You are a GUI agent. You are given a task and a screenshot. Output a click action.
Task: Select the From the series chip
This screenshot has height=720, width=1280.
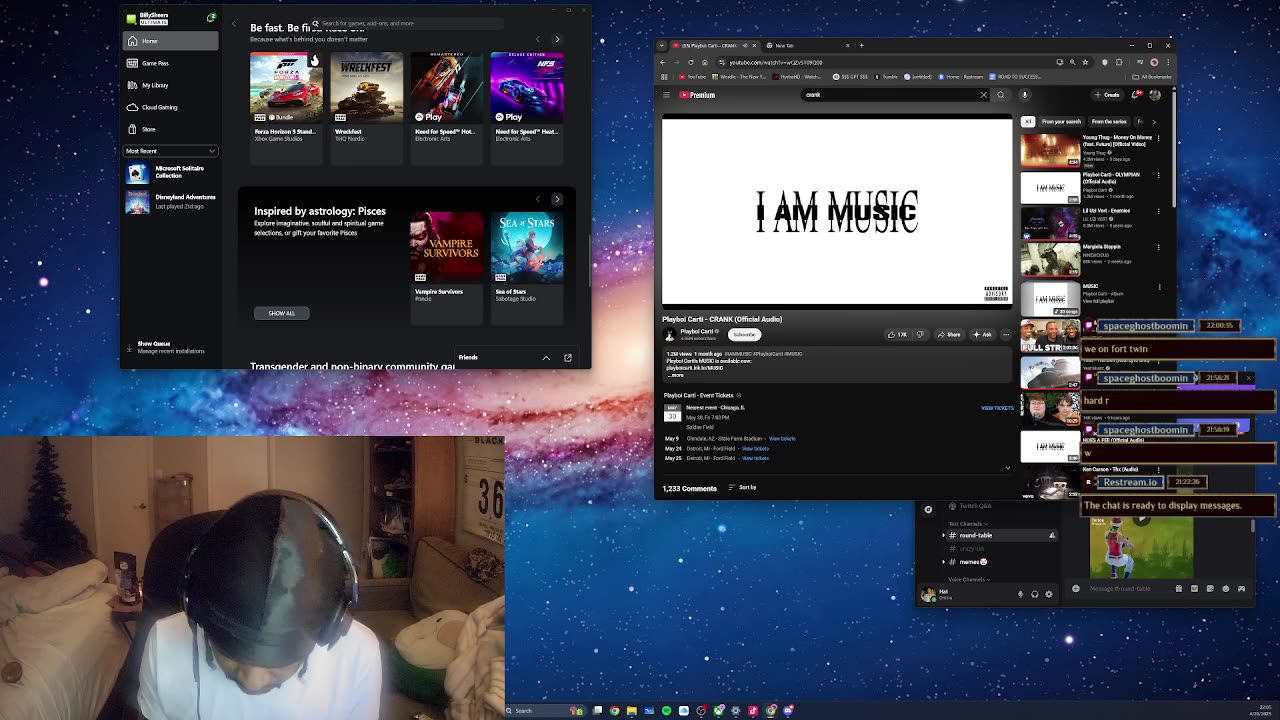(x=1109, y=121)
